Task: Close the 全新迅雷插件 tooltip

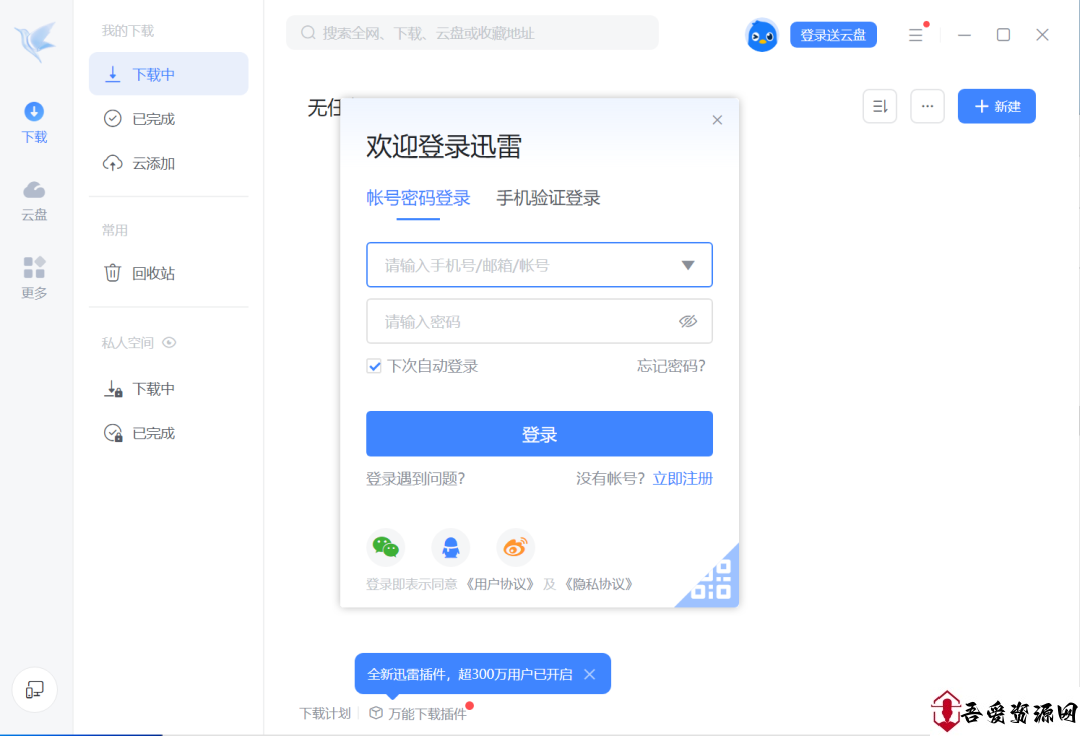Action: point(590,674)
